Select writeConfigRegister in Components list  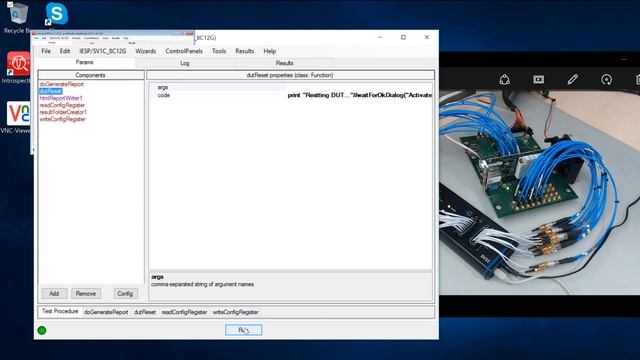coord(62,119)
